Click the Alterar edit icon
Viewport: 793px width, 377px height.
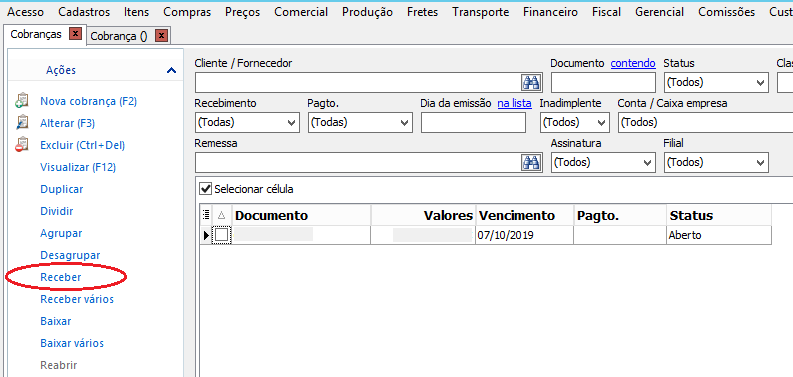pos(22,123)
